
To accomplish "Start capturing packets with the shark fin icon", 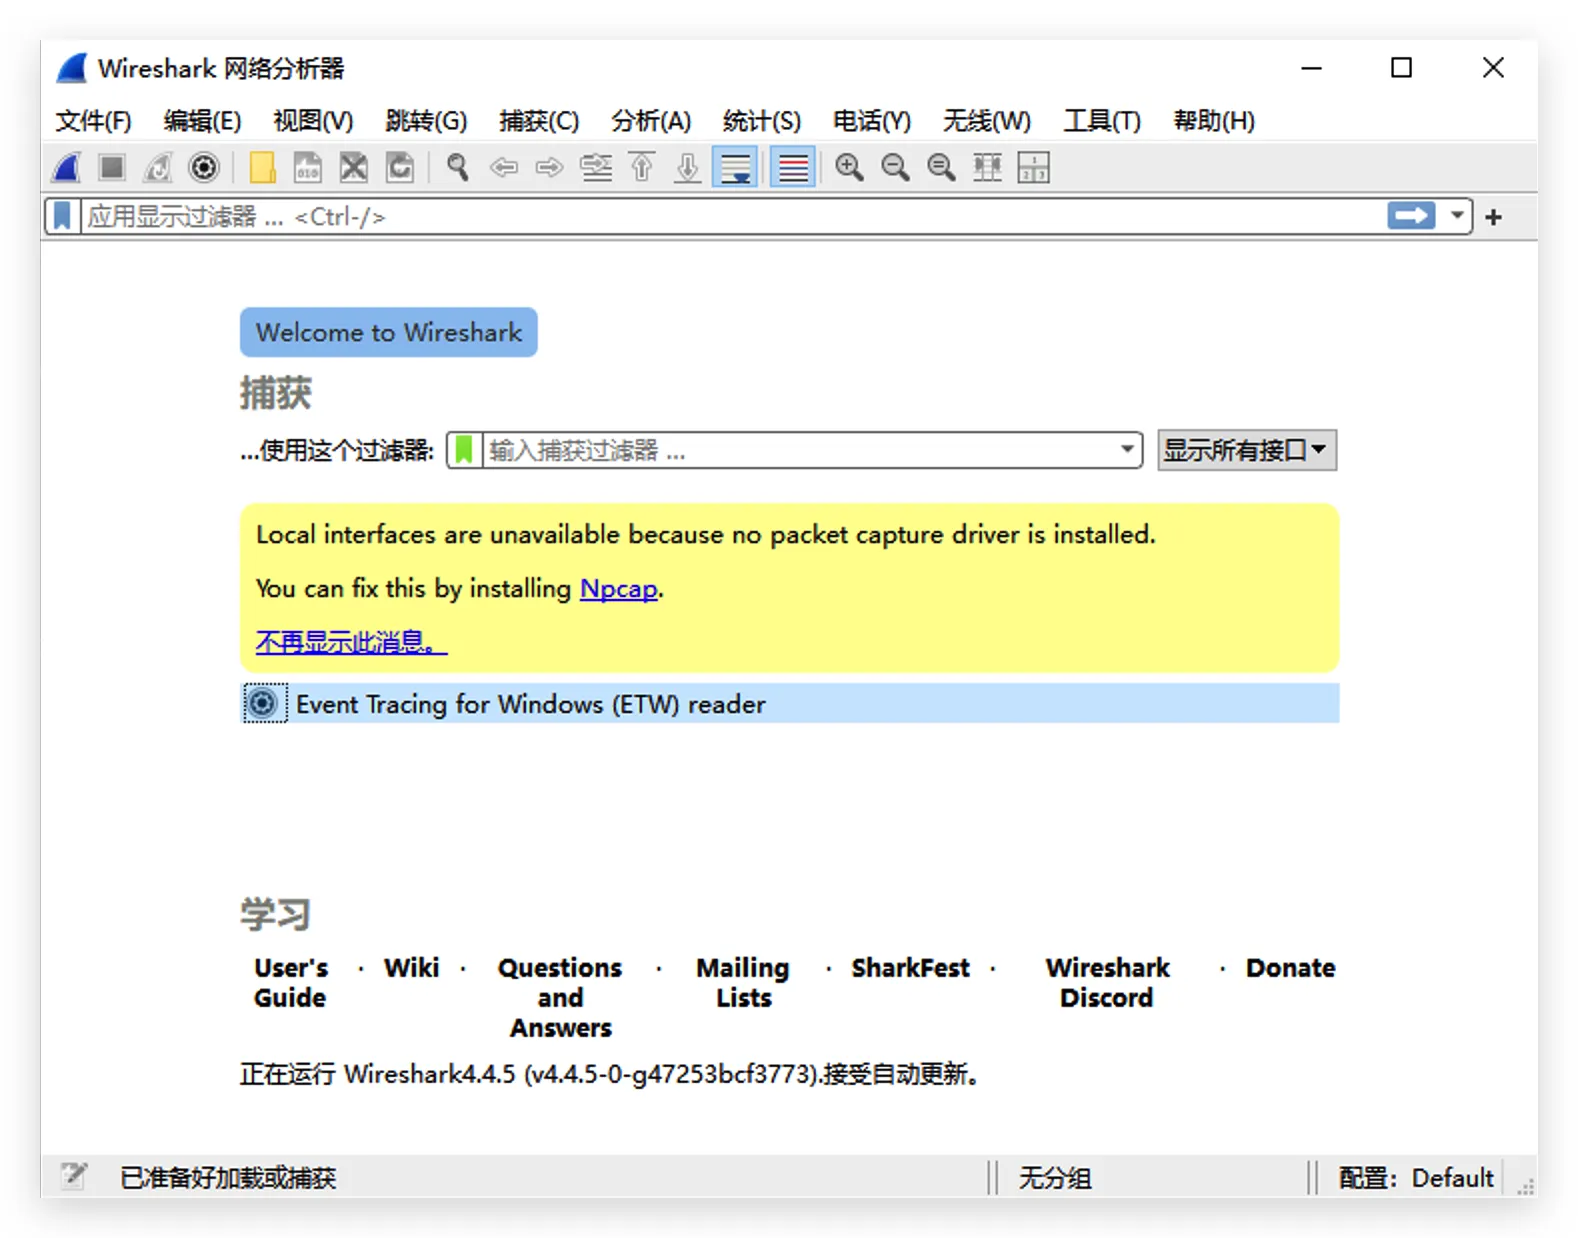I will [x=67, y=167].
